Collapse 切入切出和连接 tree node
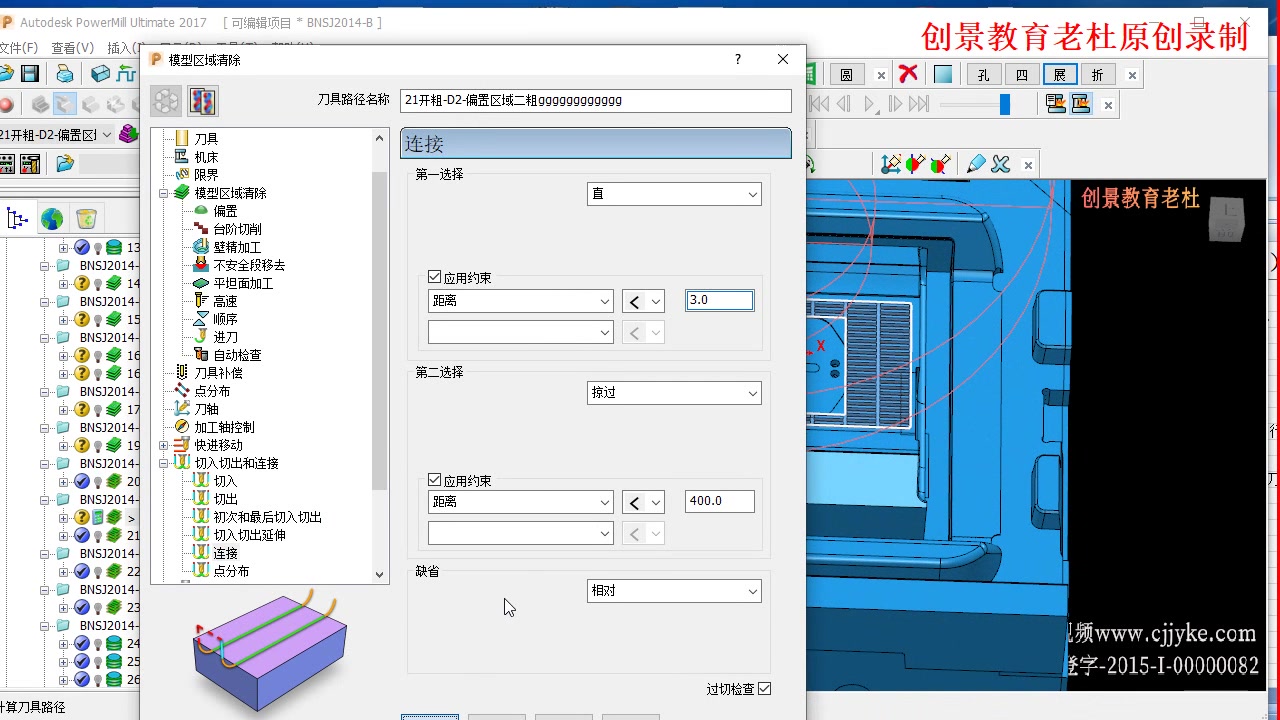Image resolution: width=1280 pixels, height=720 pixels. pyautogui.click(x=164, y=463)
